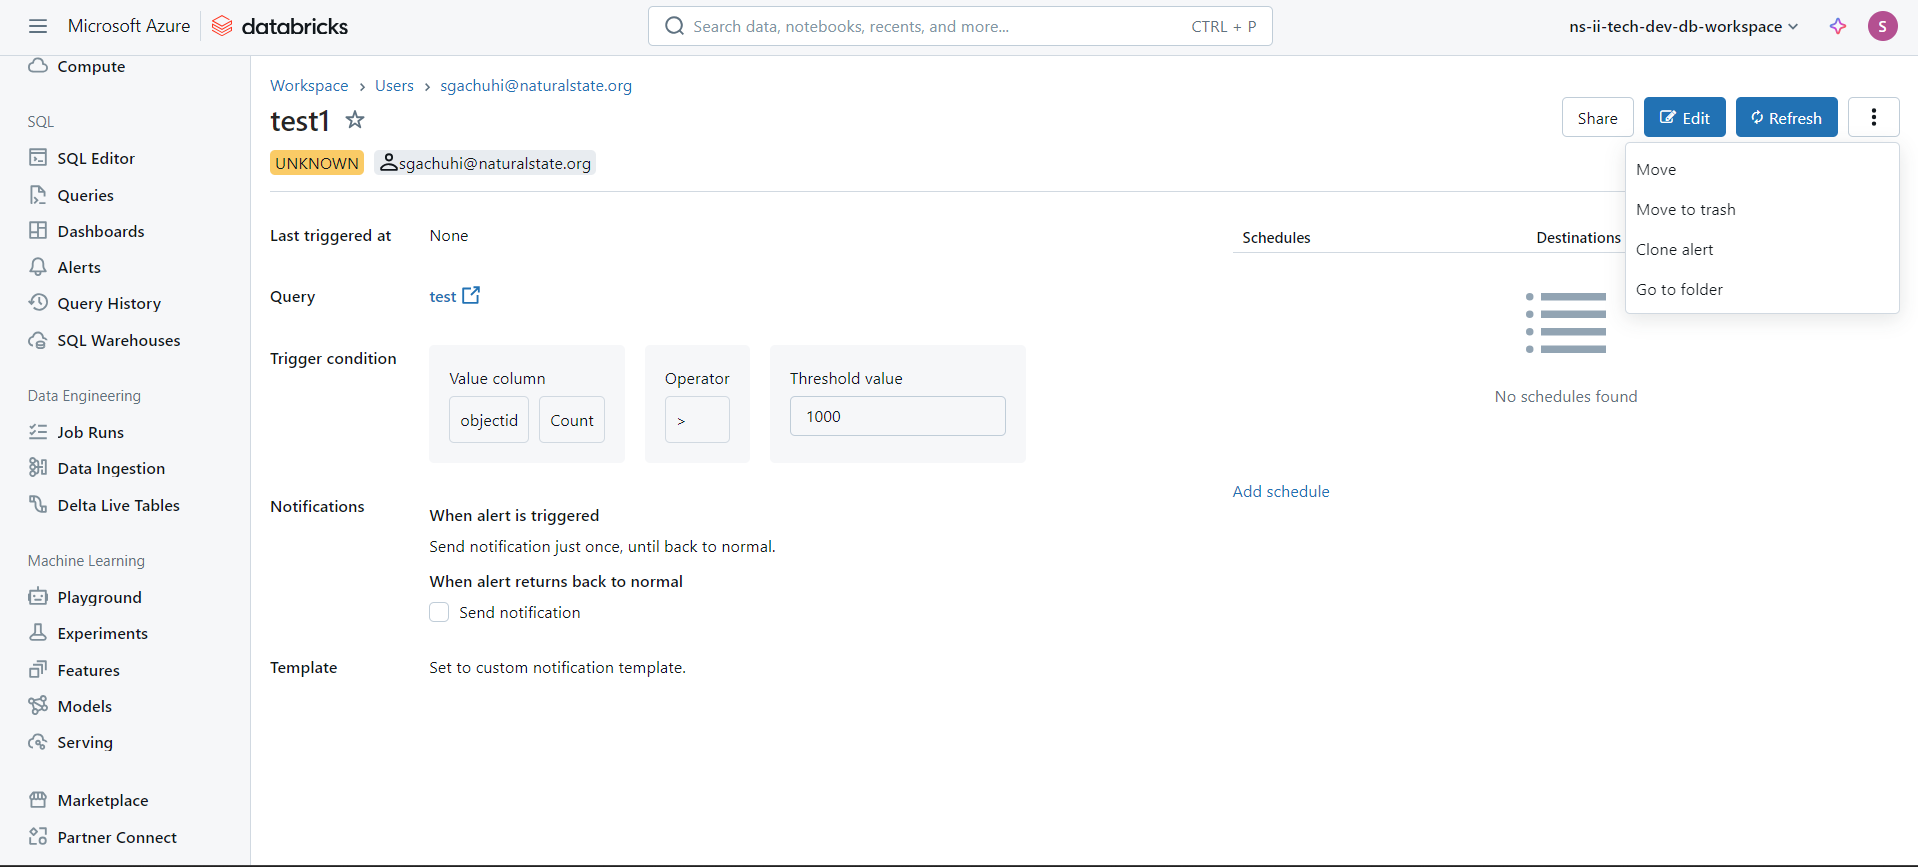This screenshot has height=867, width=1918.
Task: Open Job Runs in sidebar
Action: [x=90, y=432]
